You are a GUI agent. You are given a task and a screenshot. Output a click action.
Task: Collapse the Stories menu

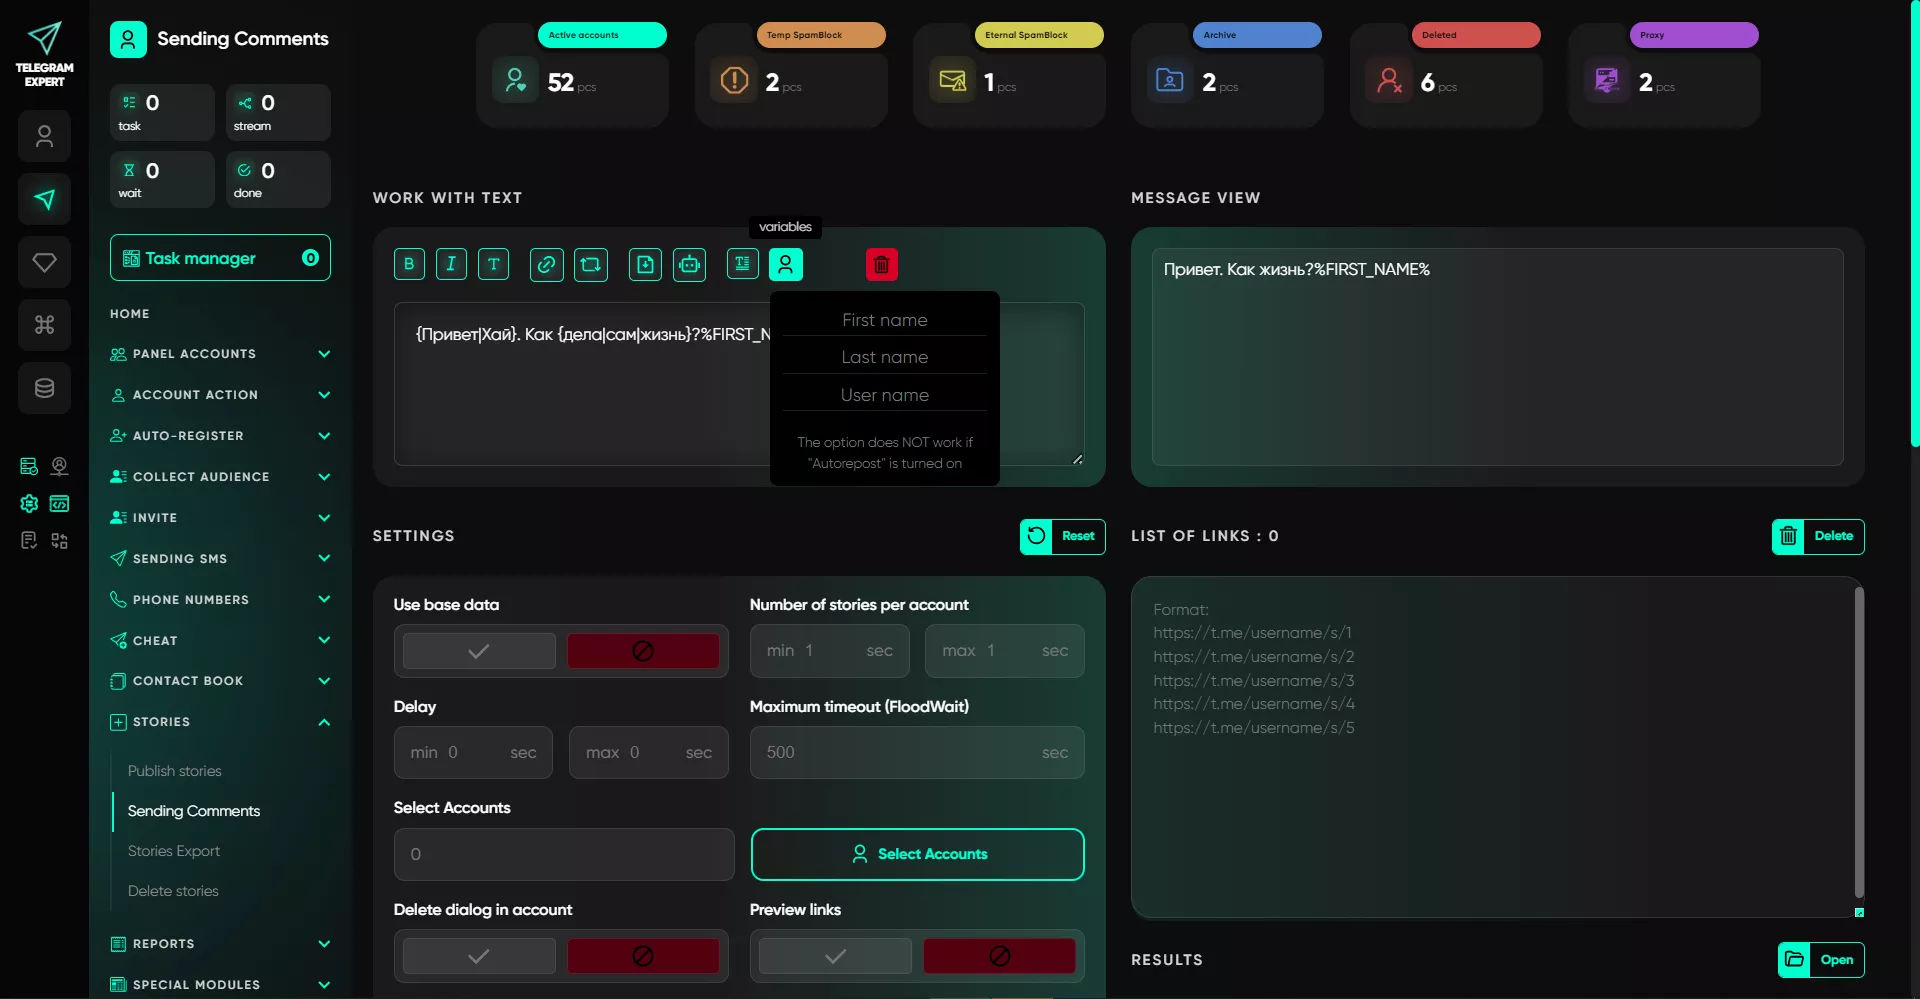[x=220, y=722]
